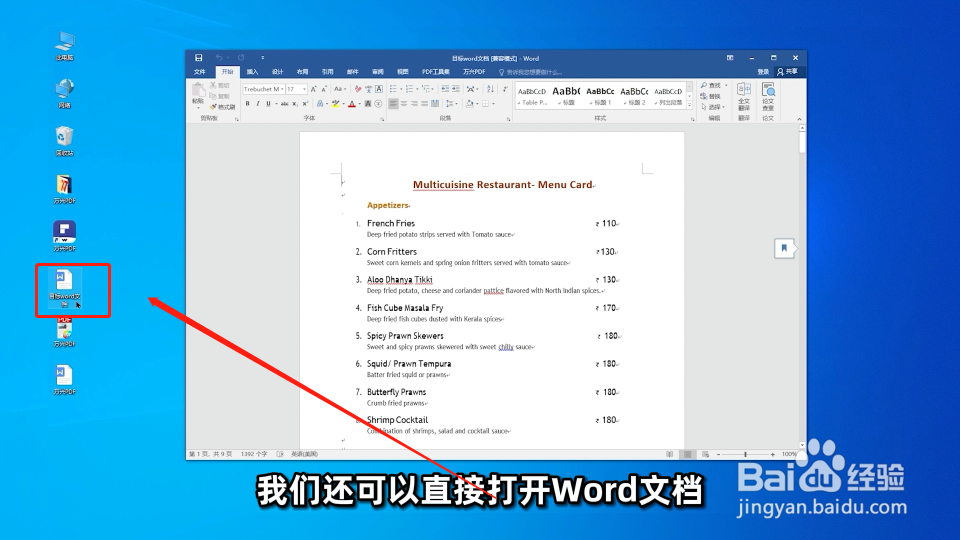Apply the 标题 2 style
Screen dimensions: 960x540
(x=634, y=96)
